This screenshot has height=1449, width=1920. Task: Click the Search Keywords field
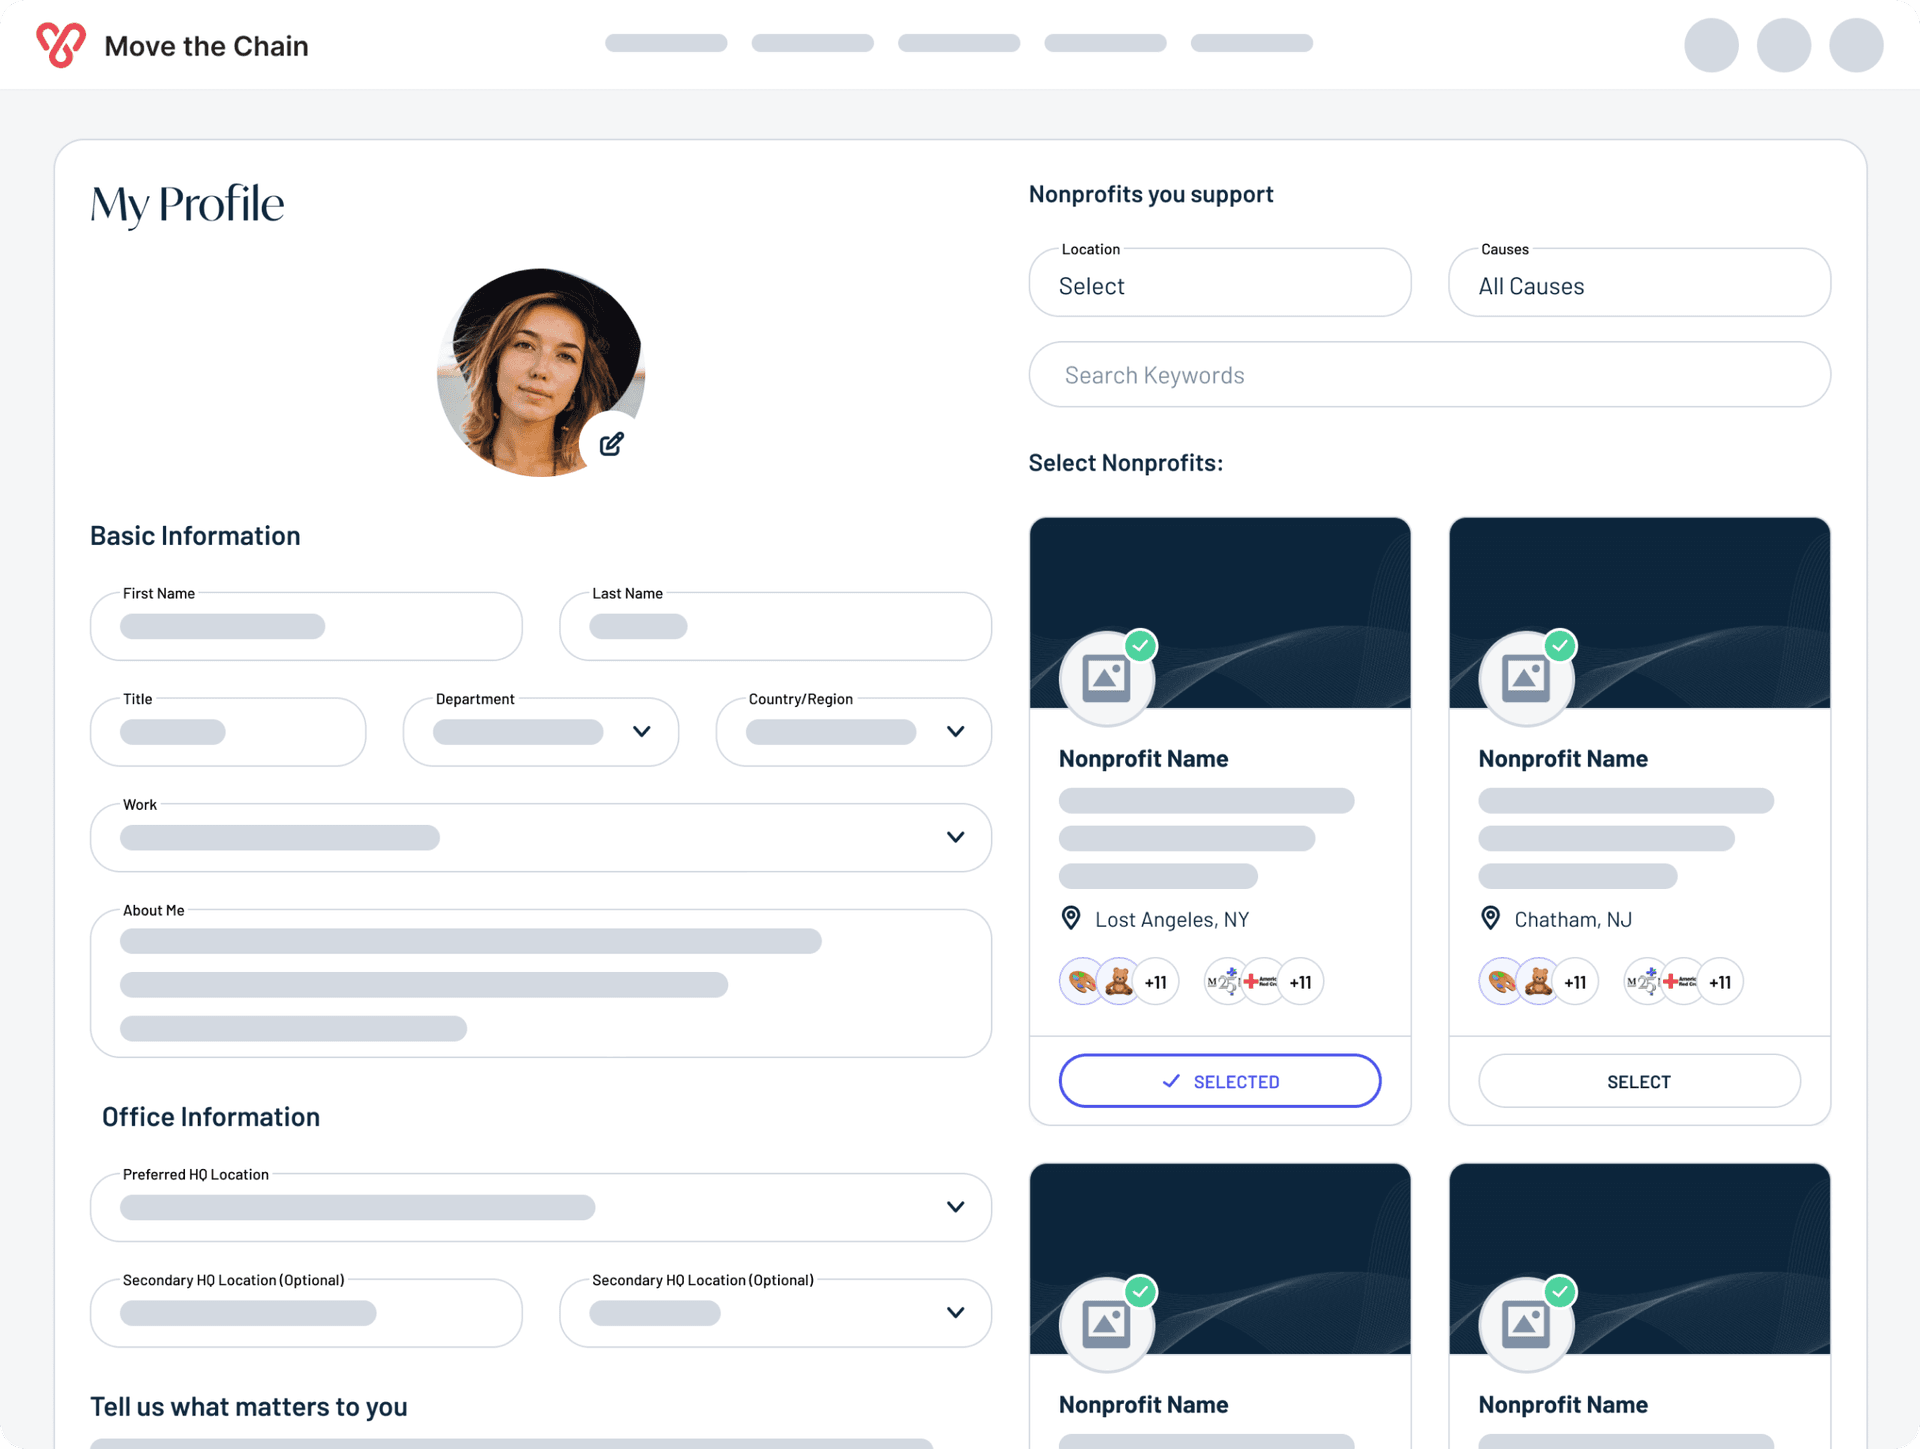point(1430,375)
